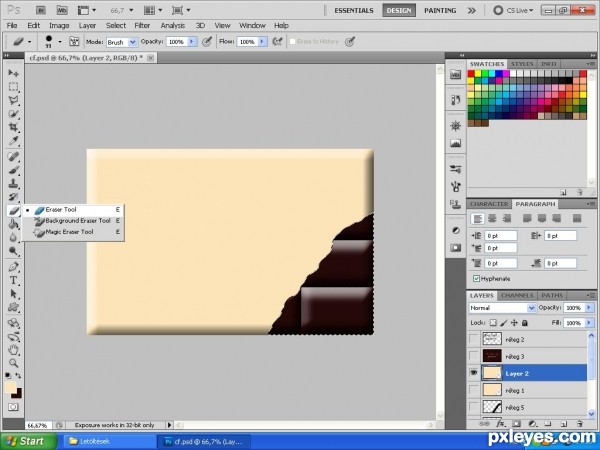Select the Crop tool
Screen dimensions: 600x450
(x=13, y=127)
